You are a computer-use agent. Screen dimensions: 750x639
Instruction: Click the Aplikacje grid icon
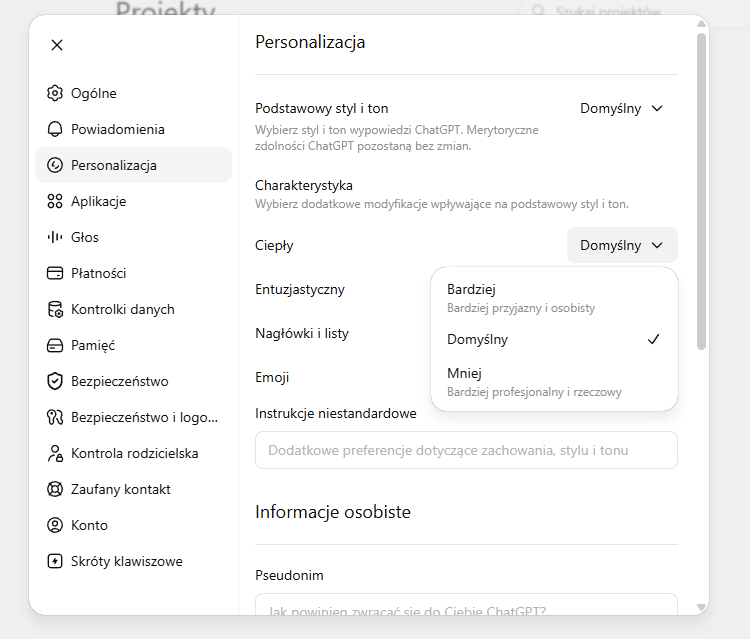click(55, 201)
